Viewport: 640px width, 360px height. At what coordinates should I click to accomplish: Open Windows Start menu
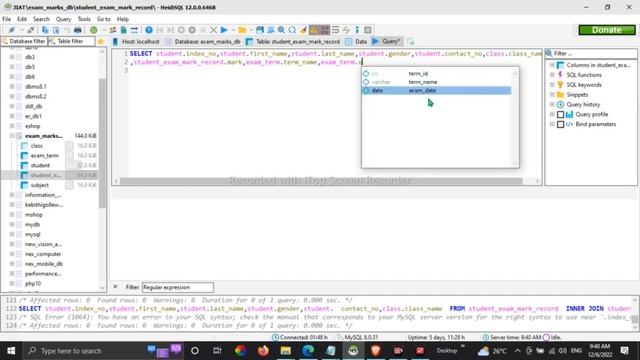[11, 351]
